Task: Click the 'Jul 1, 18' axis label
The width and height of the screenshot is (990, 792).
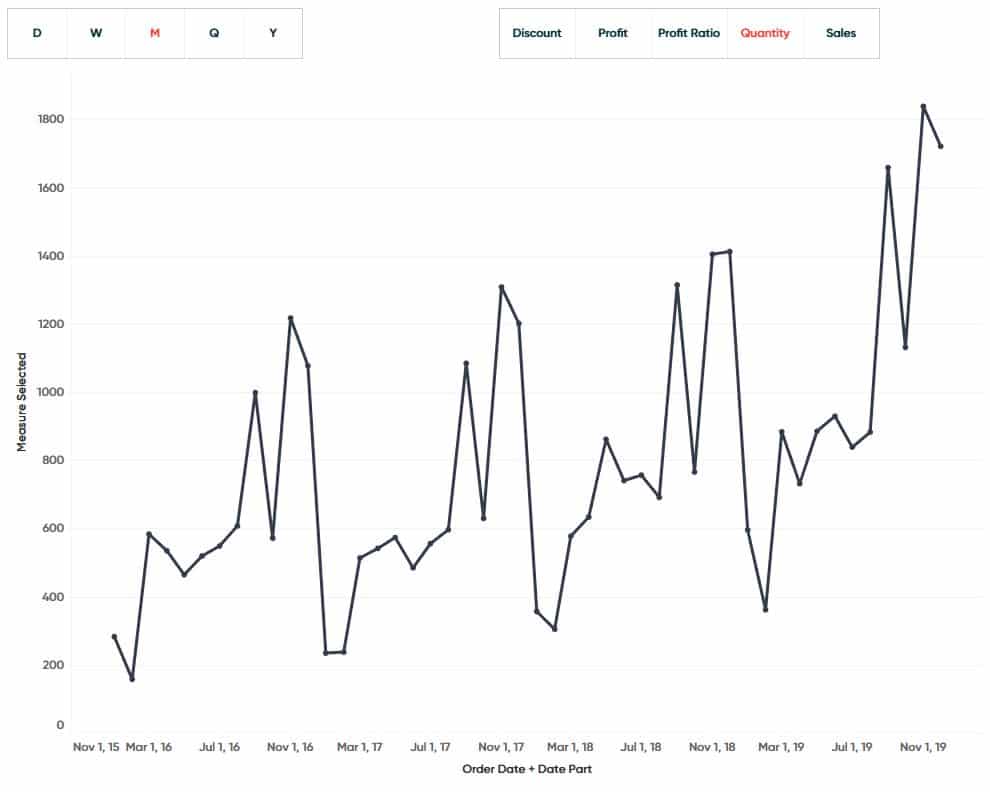Action: pyautogui.click(x=641, y=747)
